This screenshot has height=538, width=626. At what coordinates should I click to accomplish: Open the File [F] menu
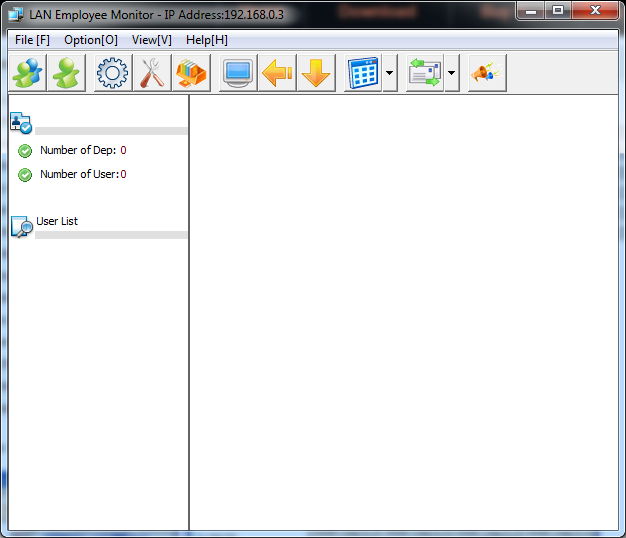[32, 40]
